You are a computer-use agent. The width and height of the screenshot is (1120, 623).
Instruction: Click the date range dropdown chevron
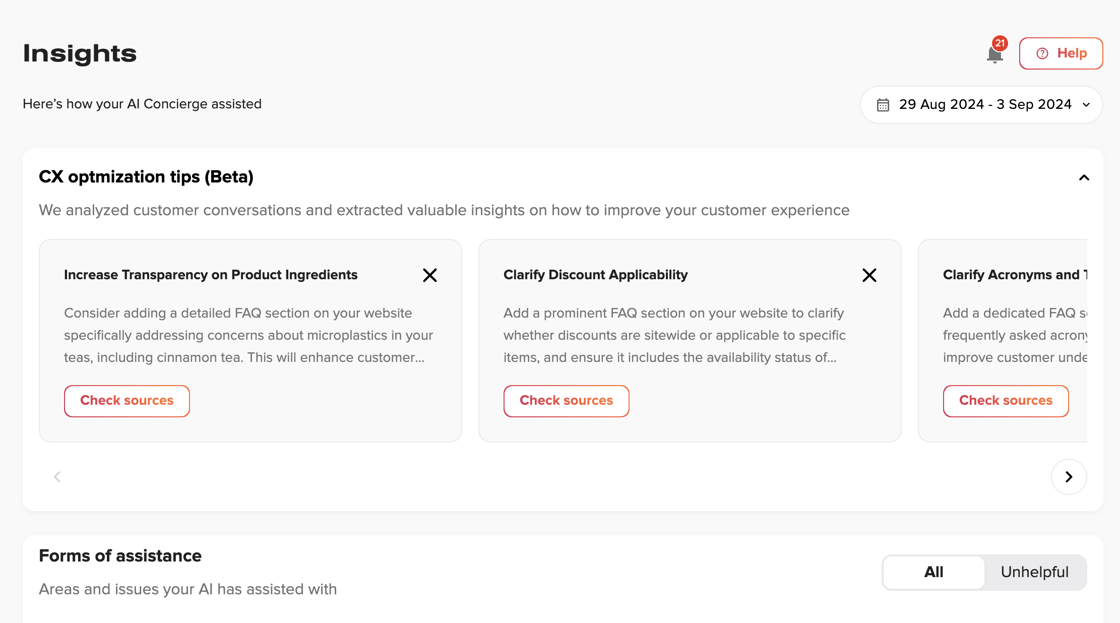[x=1086, y=105]
